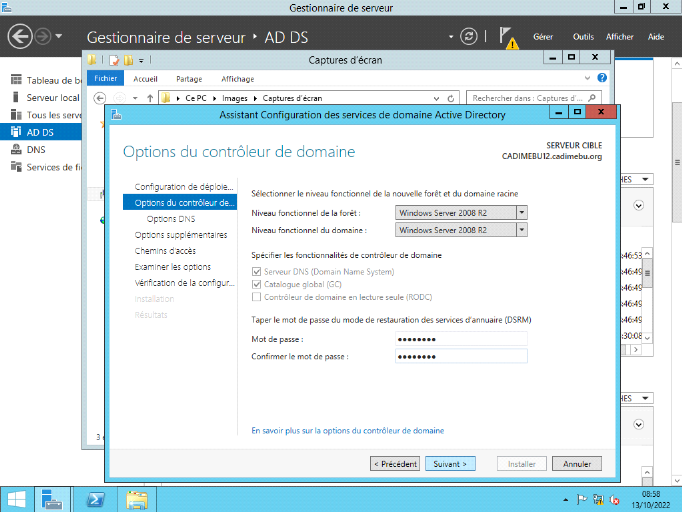682x512 pixels.
Task: Open the Afficher menu
Action: [620, 37]
